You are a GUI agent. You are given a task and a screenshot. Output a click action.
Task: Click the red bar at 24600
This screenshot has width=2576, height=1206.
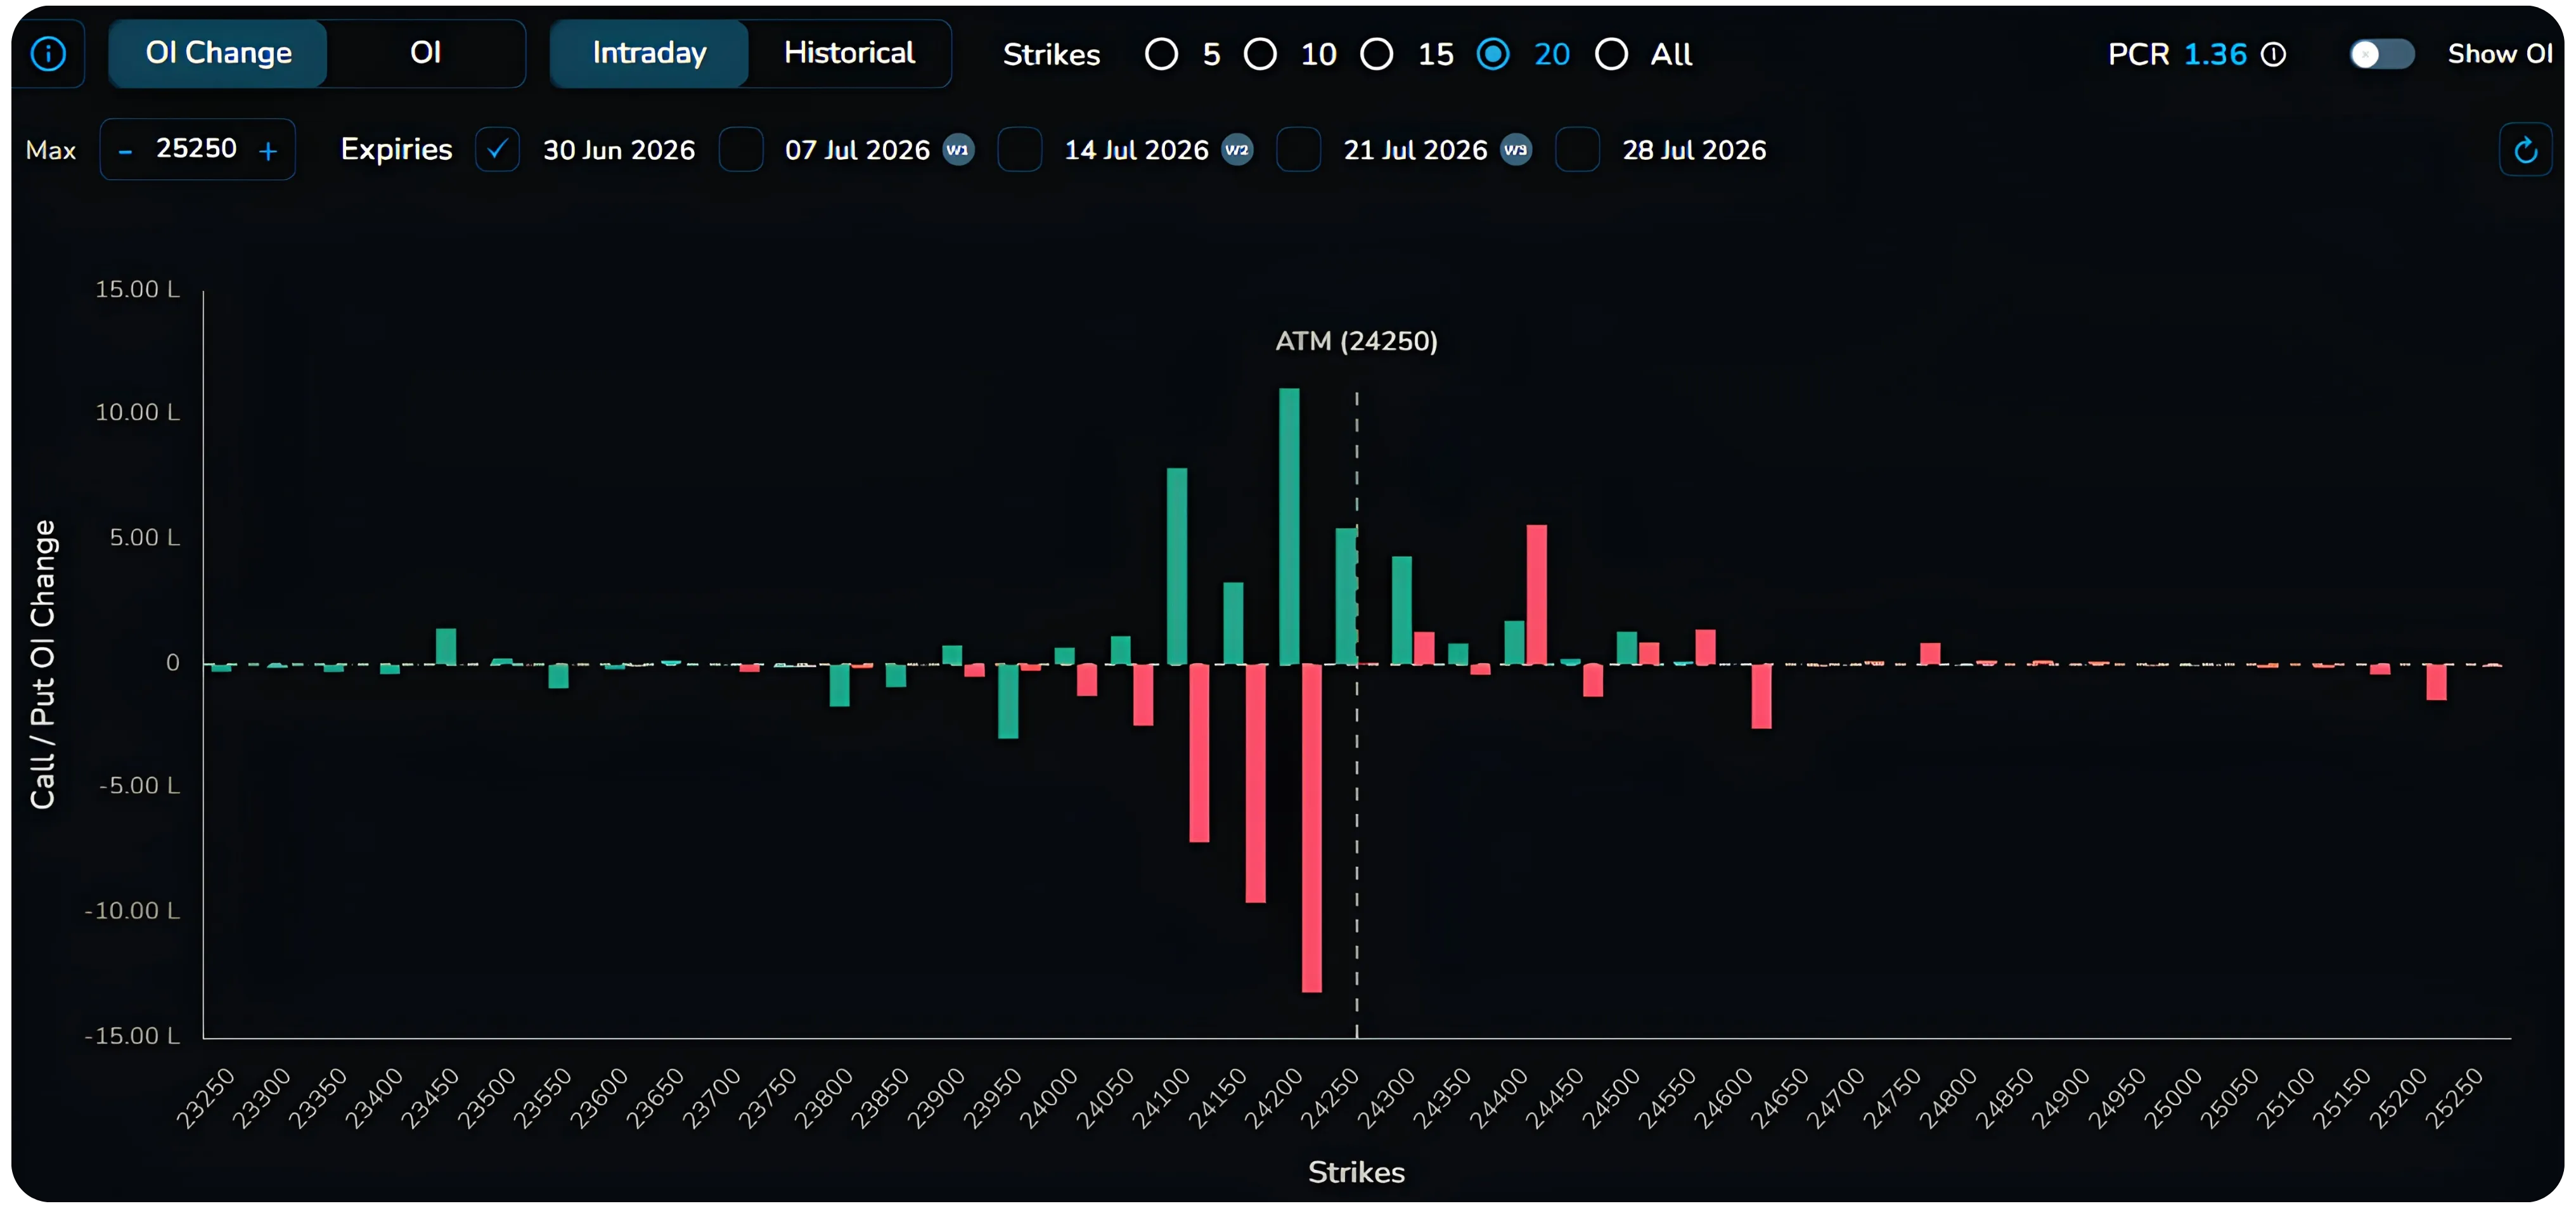click(1761, 696)
